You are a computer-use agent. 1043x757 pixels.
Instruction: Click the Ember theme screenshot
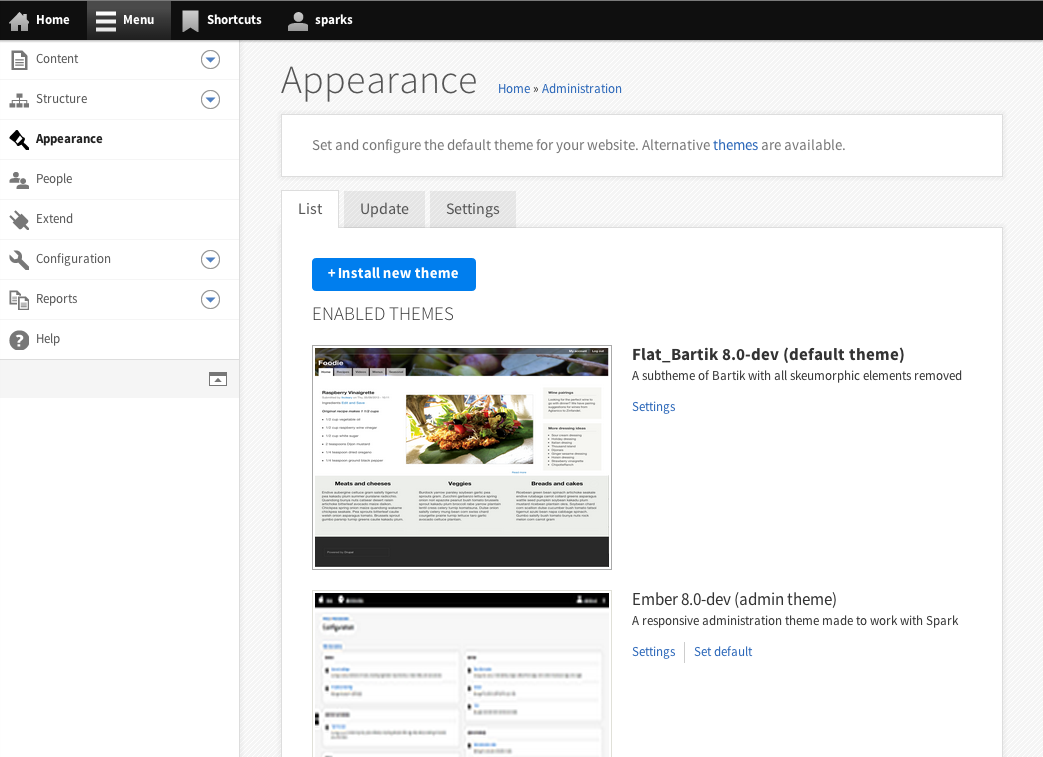(462, 673)
